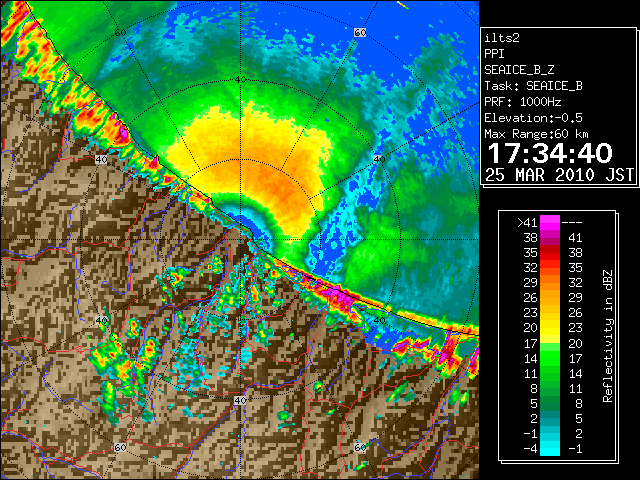Click the 'ilts2' radar name text
The image size is (640, 480).
pos(502,38)
